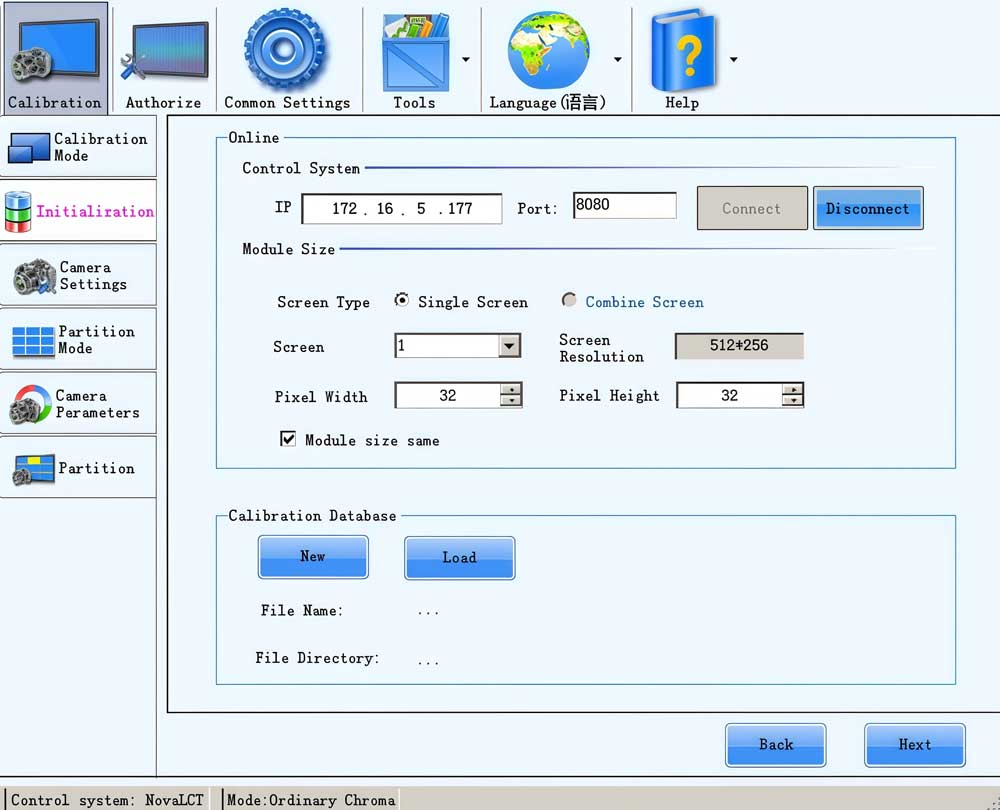
Task: Click the Control system: NovaLCT status text
Action: pyautogui.click(x=107, y=800)
